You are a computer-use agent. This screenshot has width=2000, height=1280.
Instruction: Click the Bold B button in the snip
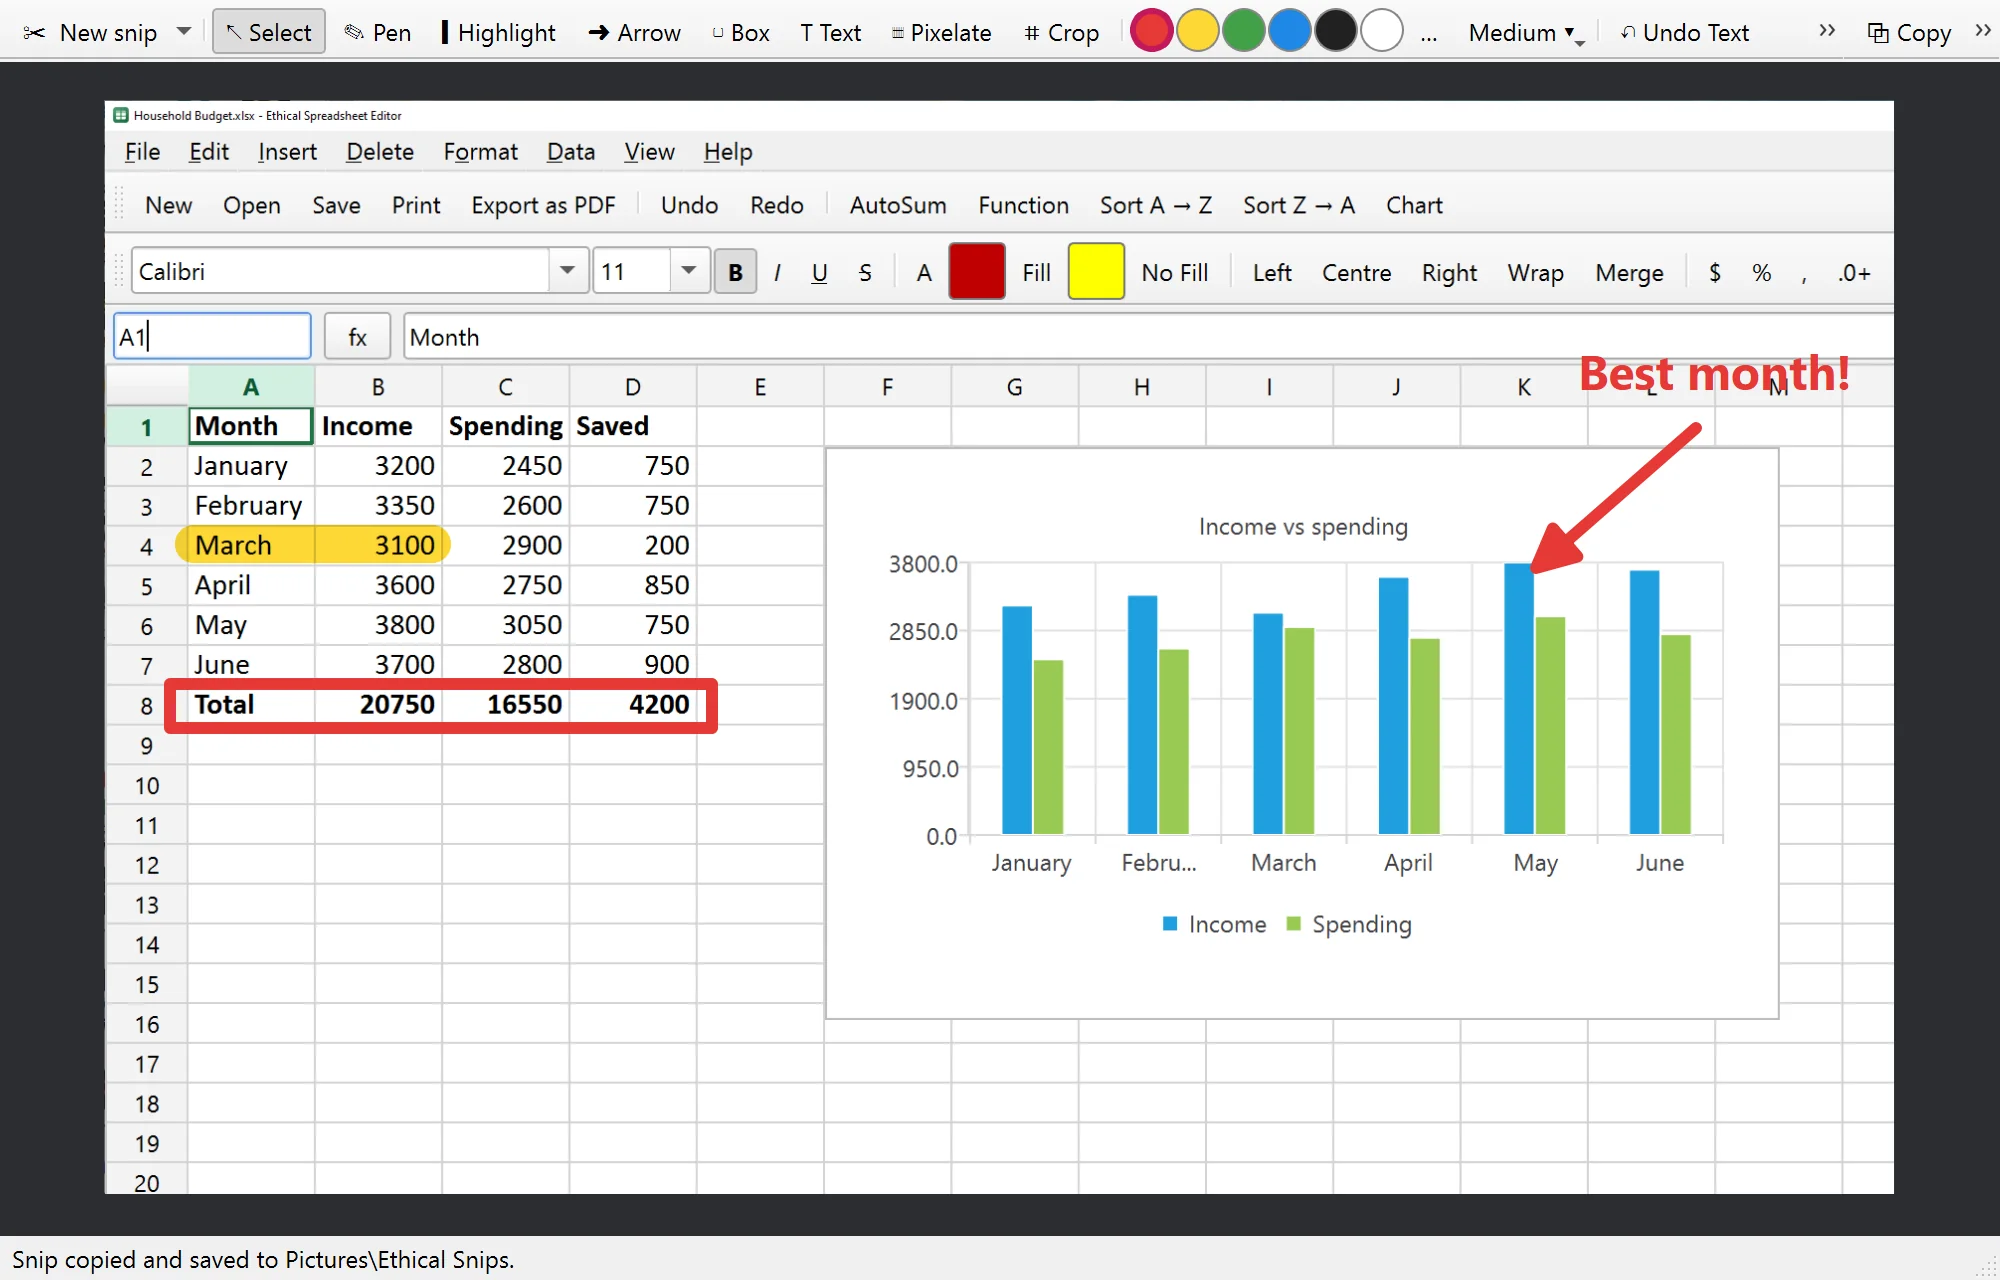click(x=735, y=272)
